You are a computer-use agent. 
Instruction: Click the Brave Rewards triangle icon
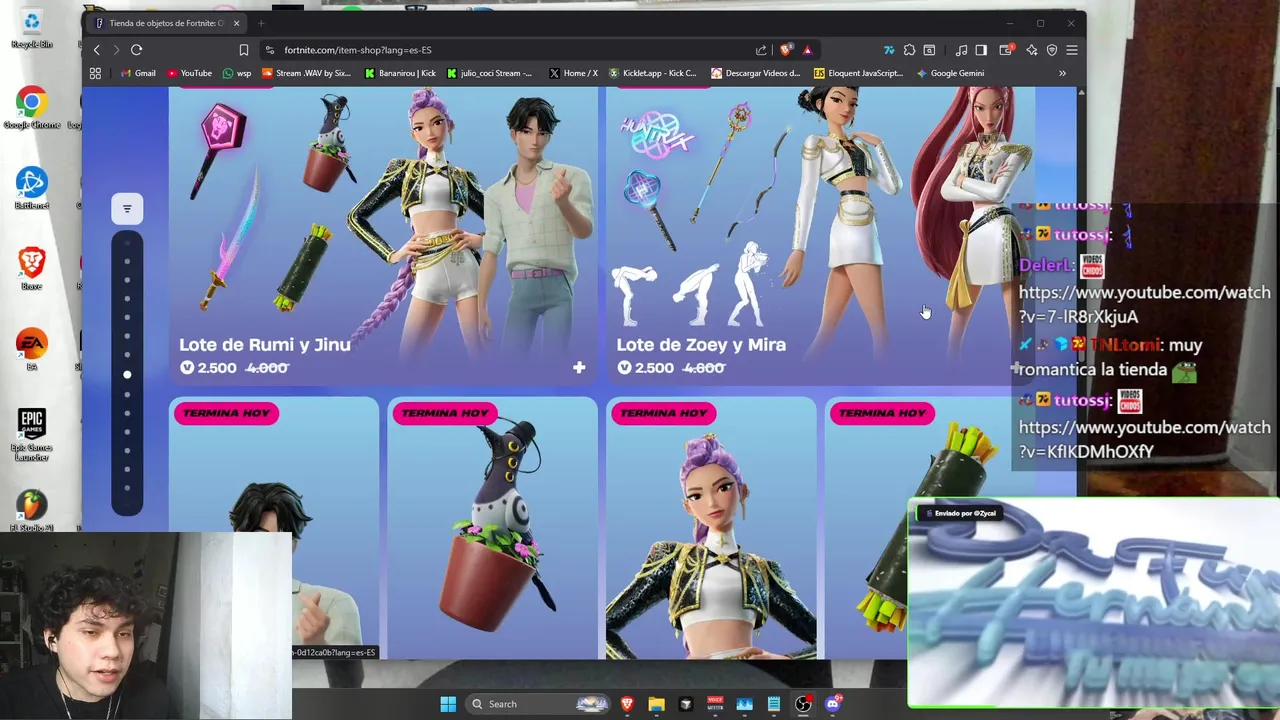[x=807, y=50]
